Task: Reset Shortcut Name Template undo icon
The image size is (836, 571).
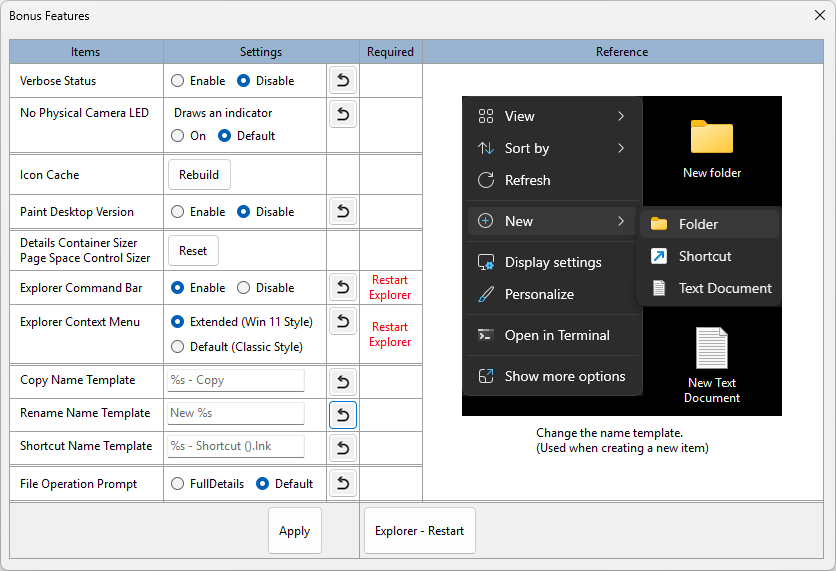Action: [x=343, y=448]
